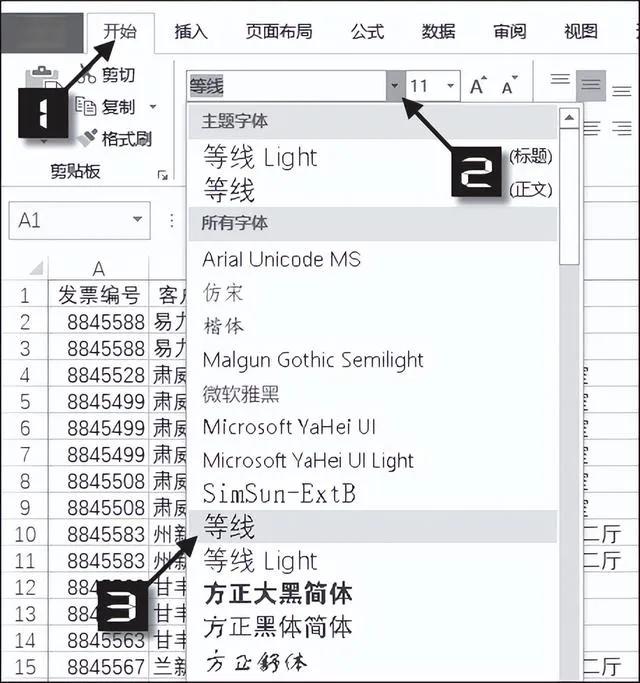Select Arial Unicode MS font
Image resolution: width=640 pixels, height=683 pixels.
pyautogui.click(x=372, y=260)
